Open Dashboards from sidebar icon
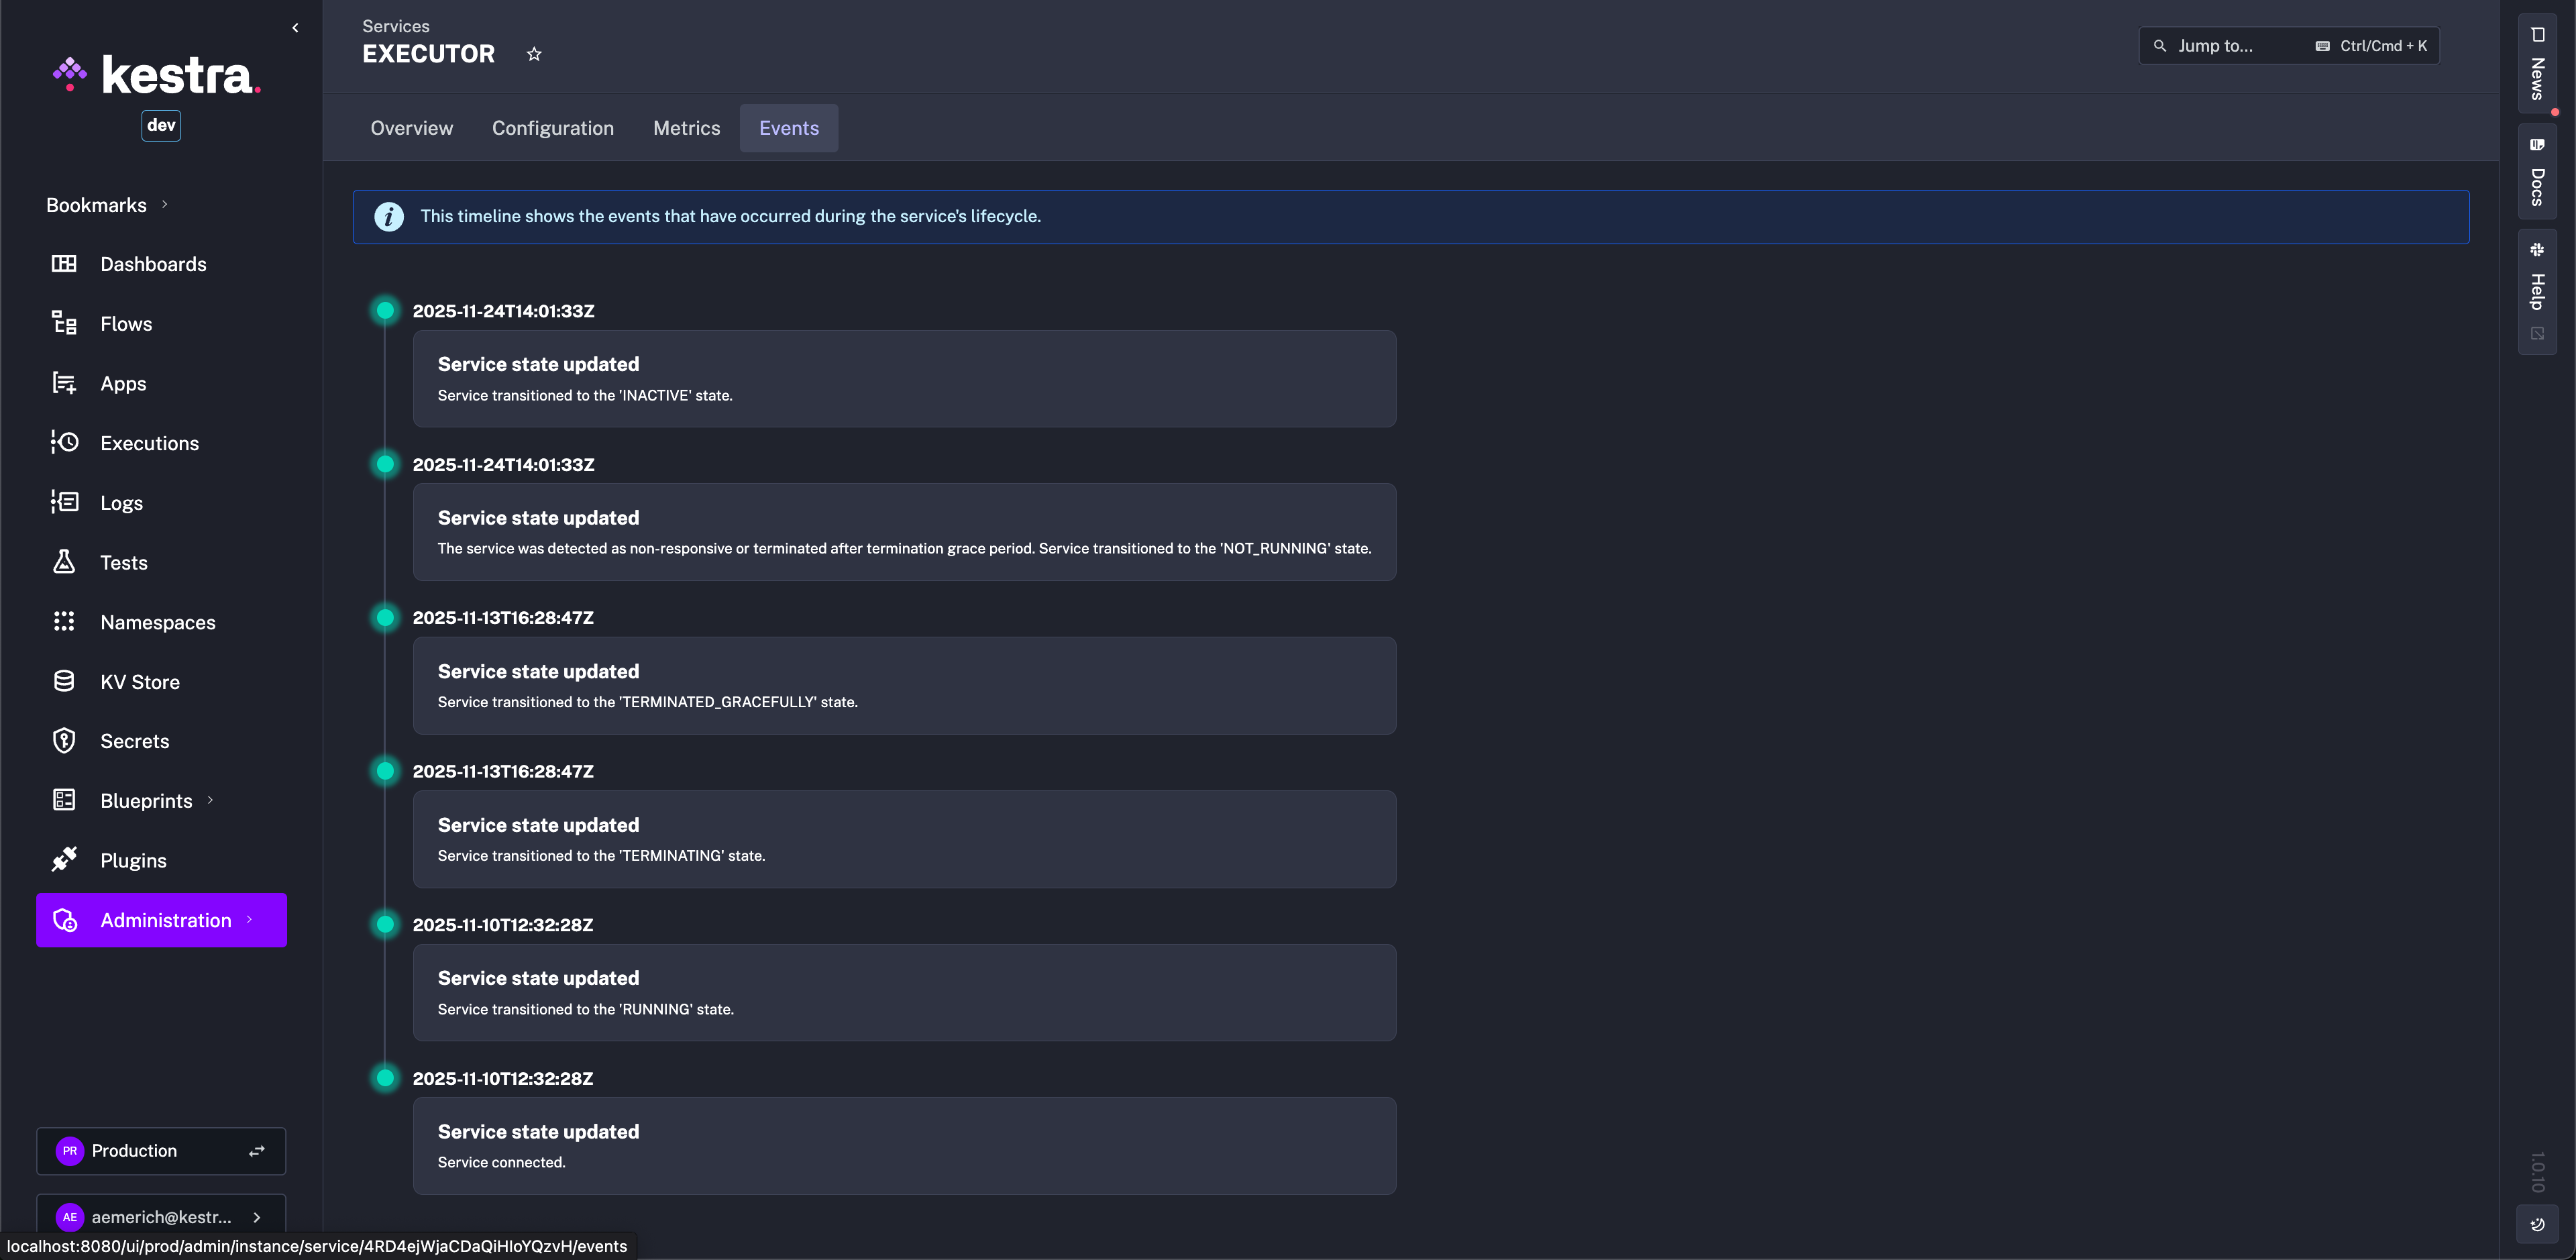2576x1260 pixels. click(x=64, y=264)
